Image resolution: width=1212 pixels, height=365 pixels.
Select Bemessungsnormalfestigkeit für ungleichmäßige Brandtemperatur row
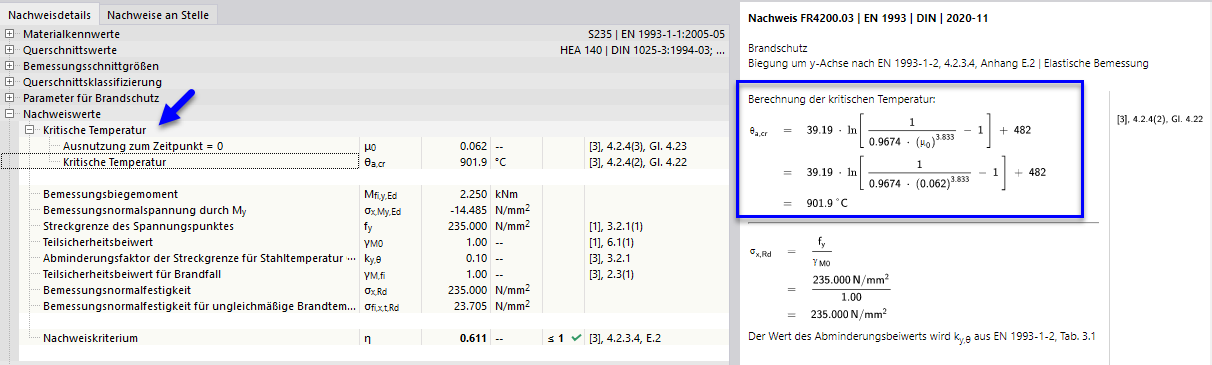point(367,306)
